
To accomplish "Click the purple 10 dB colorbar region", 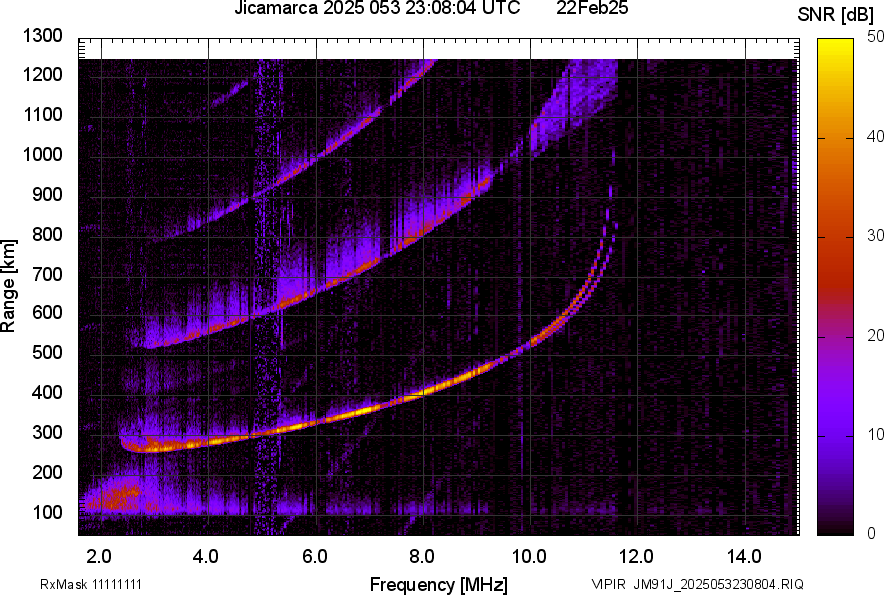I will pos(836,435).
